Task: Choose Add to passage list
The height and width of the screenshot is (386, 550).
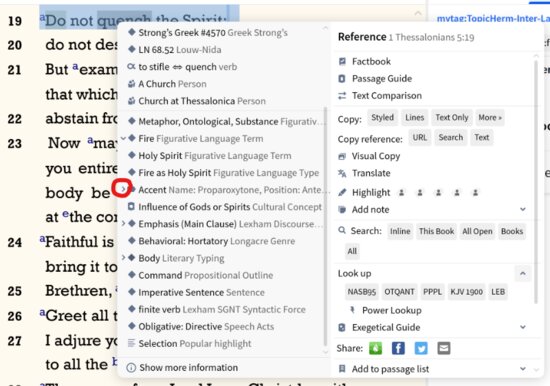Action: pyautogui.click(x=390, y=369)
